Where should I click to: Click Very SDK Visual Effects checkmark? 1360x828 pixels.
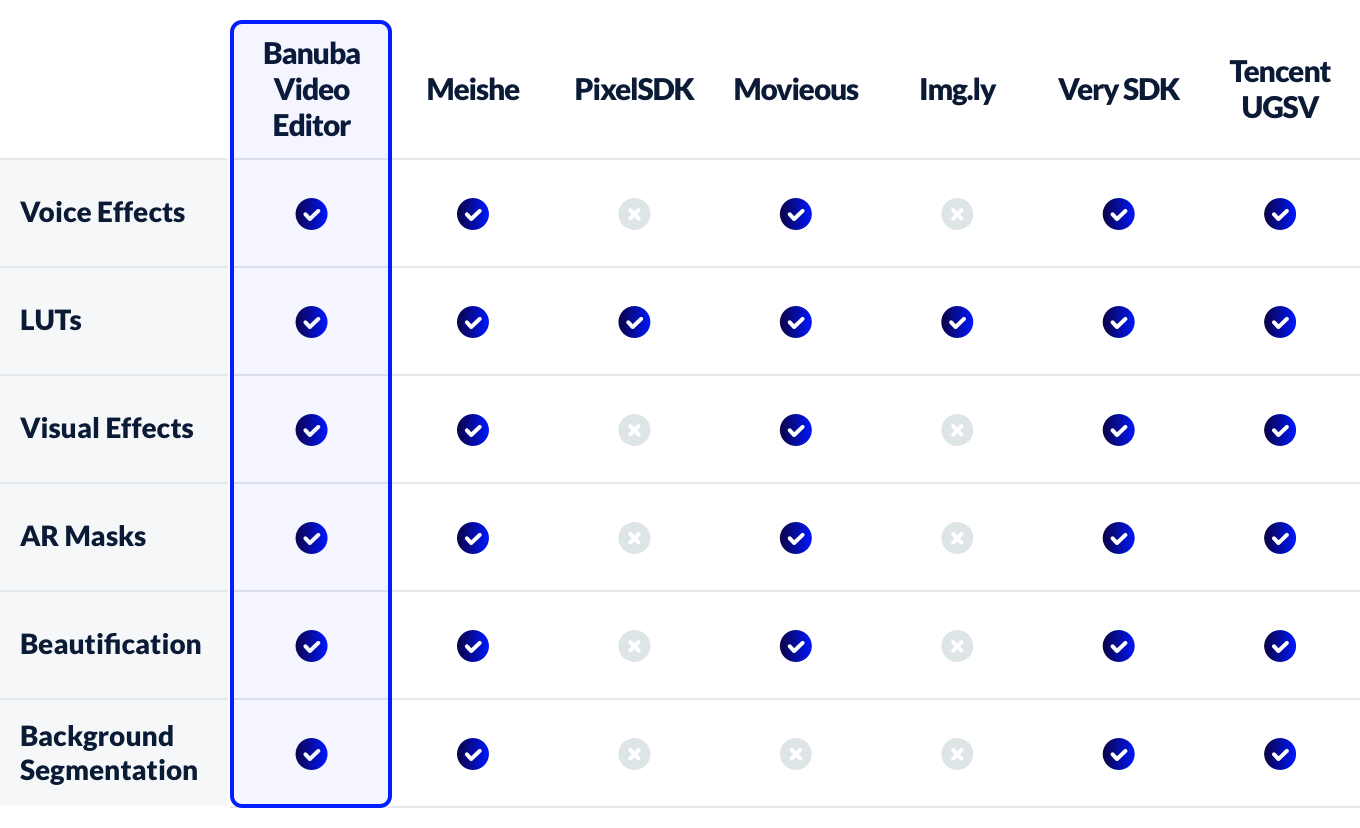click(1118, 430)
